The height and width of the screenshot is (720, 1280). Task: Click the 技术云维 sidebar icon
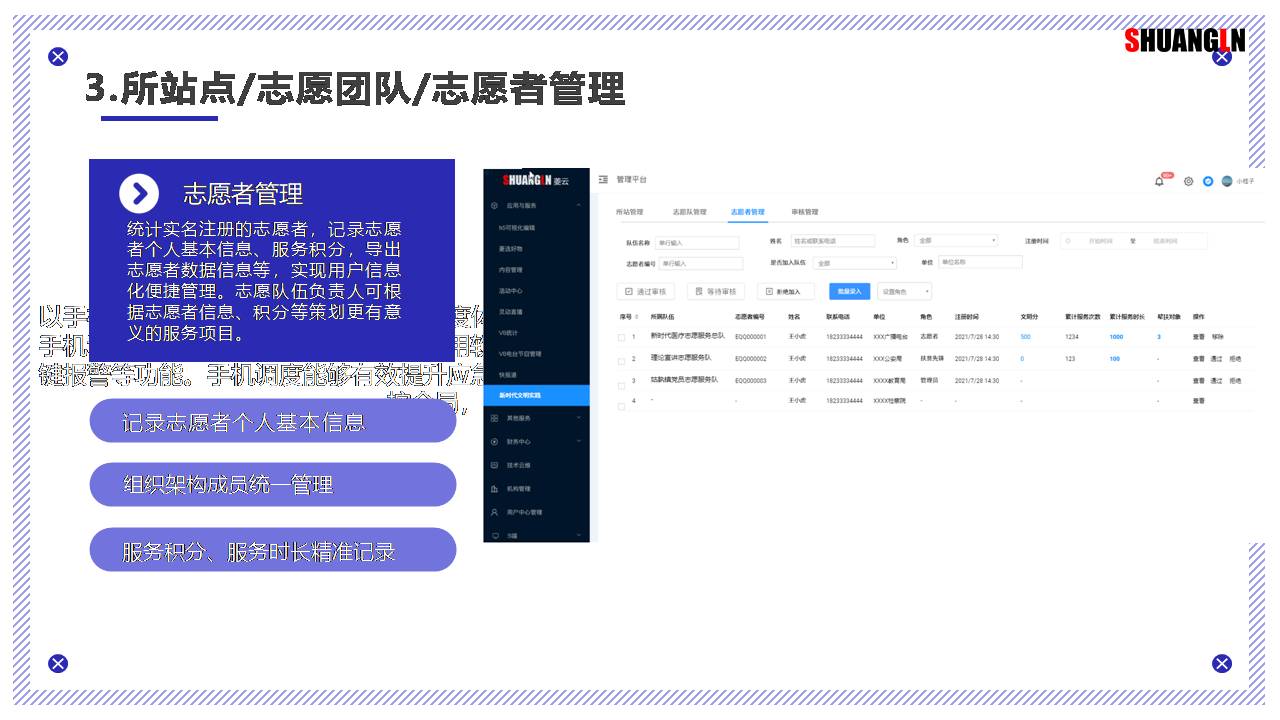click(x=495, y=465)
